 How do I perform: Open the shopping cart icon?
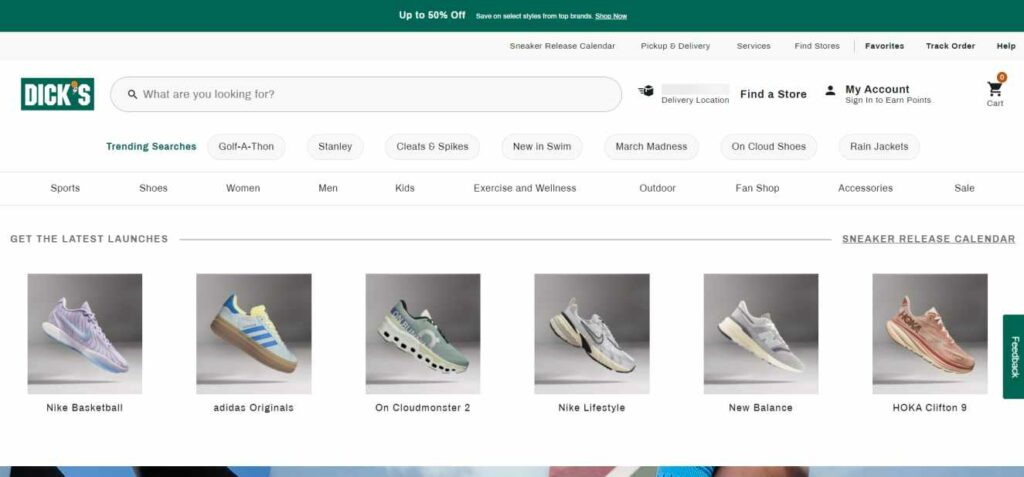pos(995,90)
